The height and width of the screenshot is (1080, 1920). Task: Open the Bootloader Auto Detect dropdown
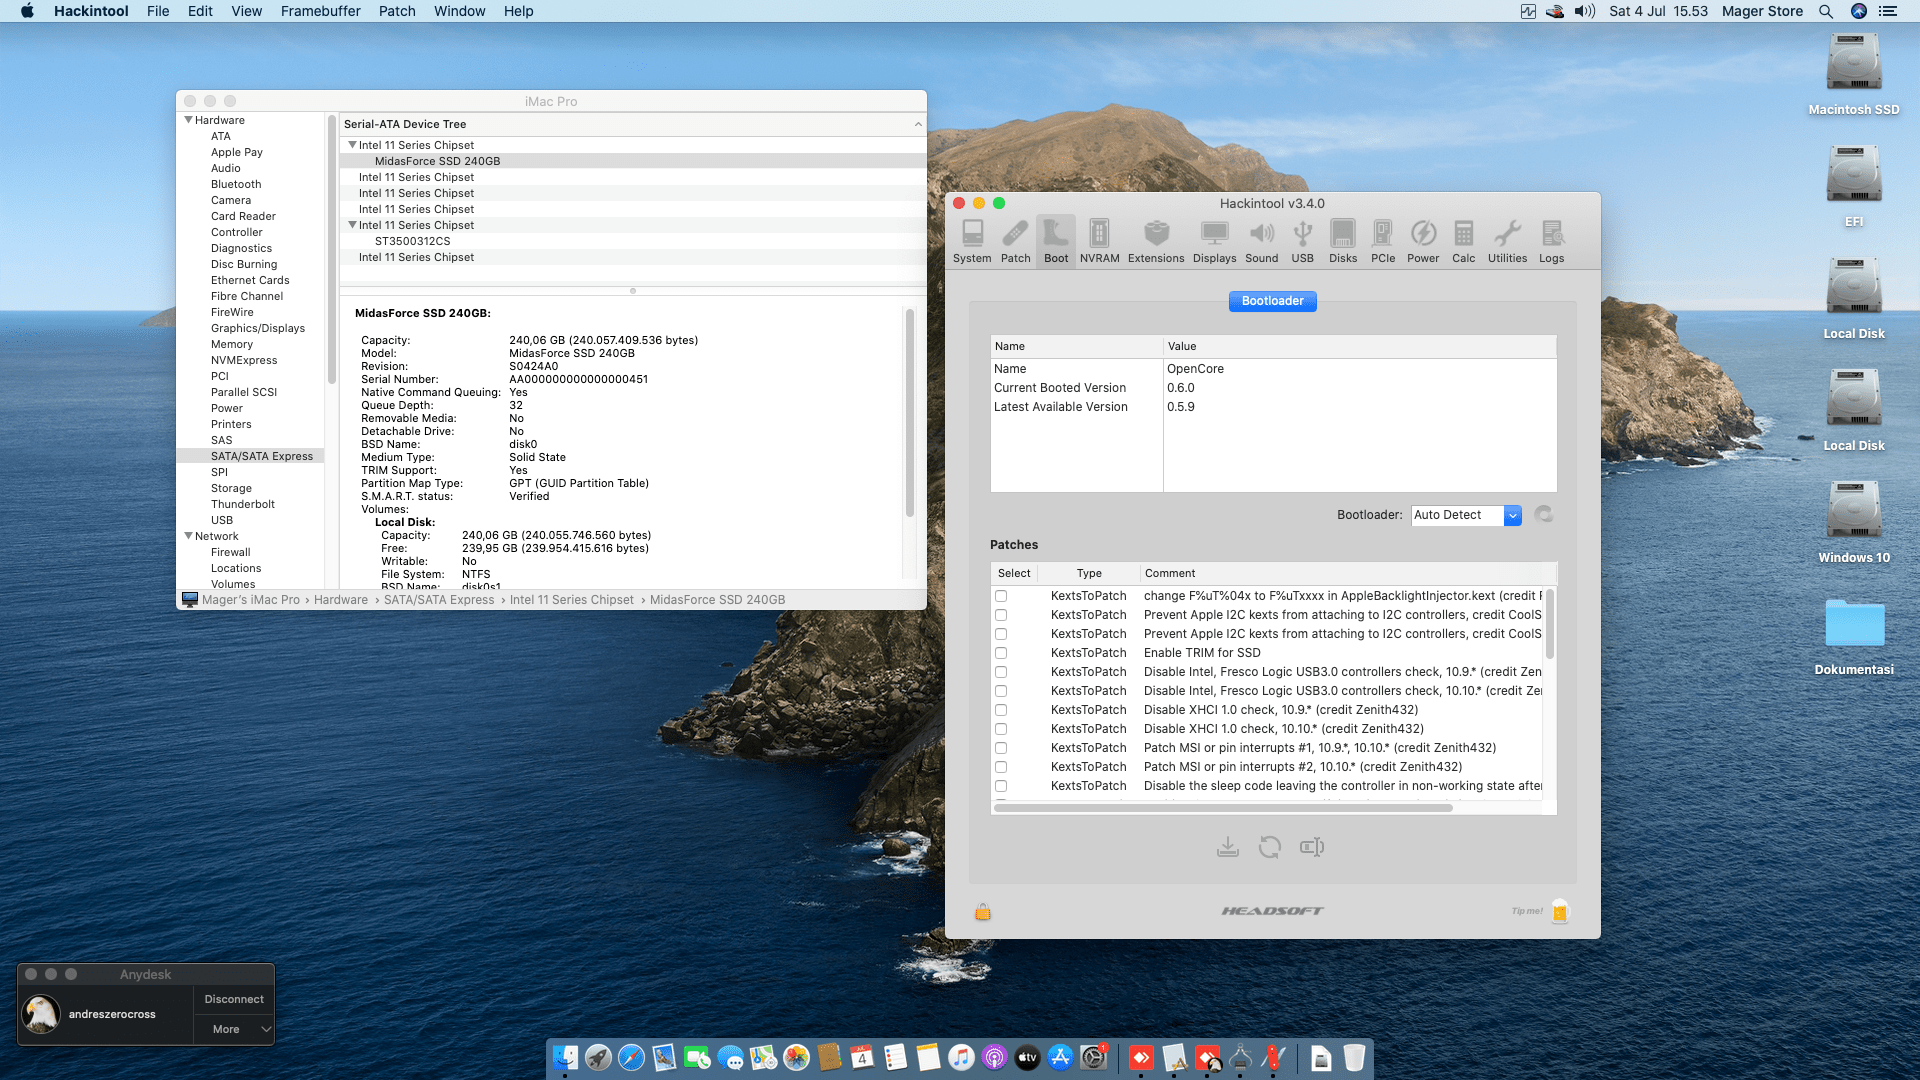(1466, 515)
